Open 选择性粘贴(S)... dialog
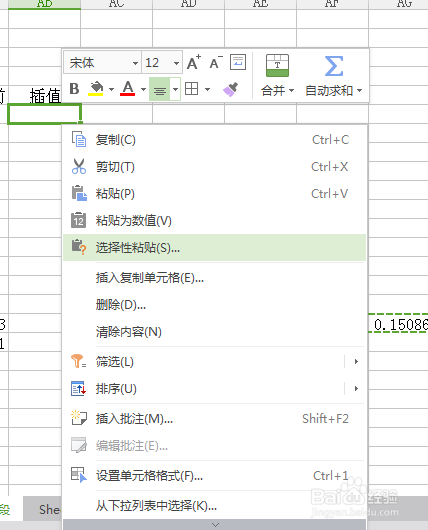Screen dimensions: 428x530 coord(214,248)
